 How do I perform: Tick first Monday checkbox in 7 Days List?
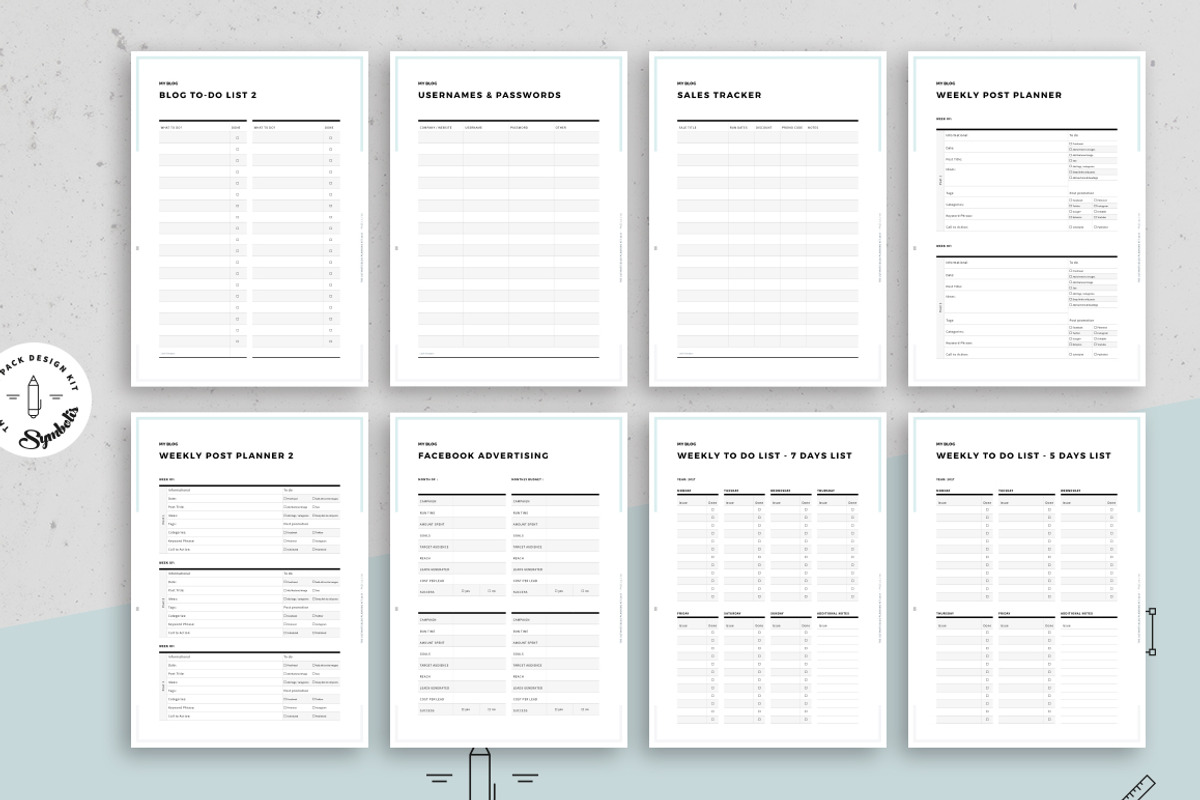click(x=713, y=510)
